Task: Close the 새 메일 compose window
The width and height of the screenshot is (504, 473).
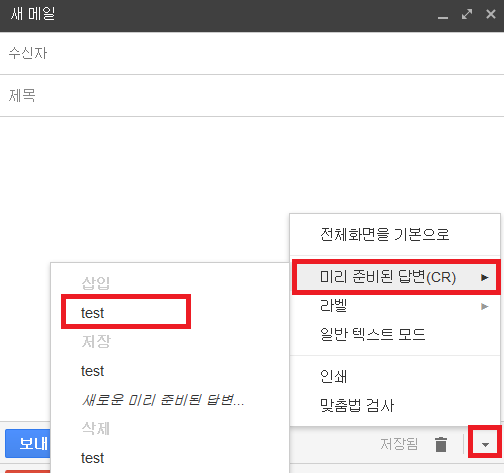Action: point(491,14)
